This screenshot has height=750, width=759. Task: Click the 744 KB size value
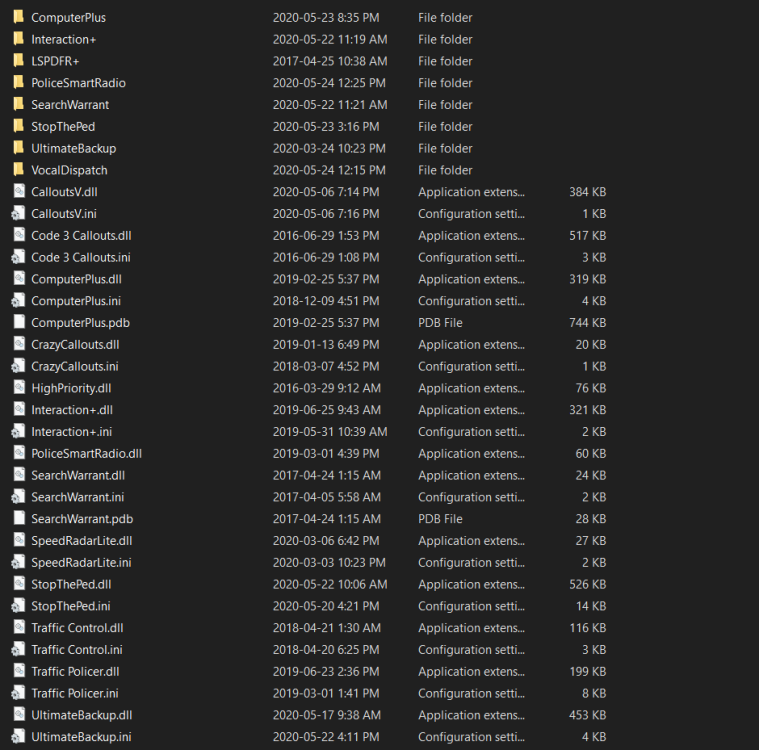[x=587, y=322]
